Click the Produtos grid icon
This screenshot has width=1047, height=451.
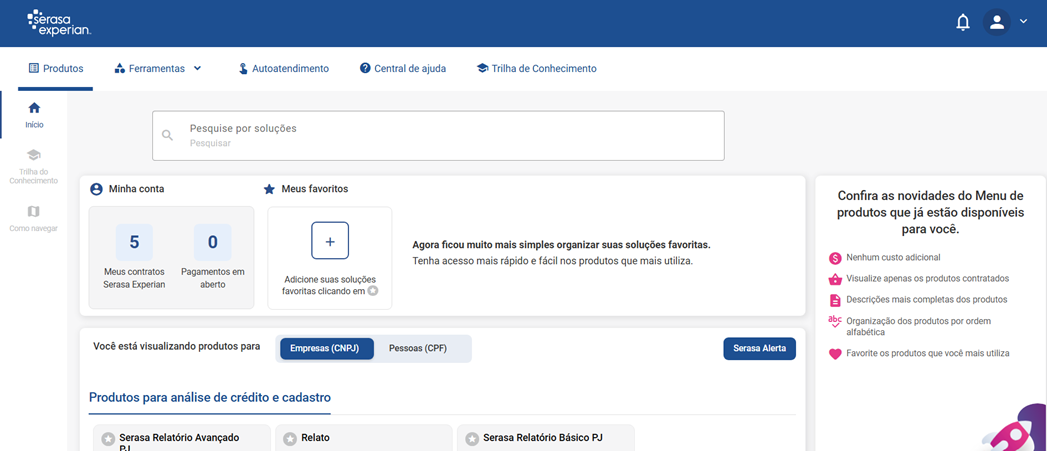[34, 68]
